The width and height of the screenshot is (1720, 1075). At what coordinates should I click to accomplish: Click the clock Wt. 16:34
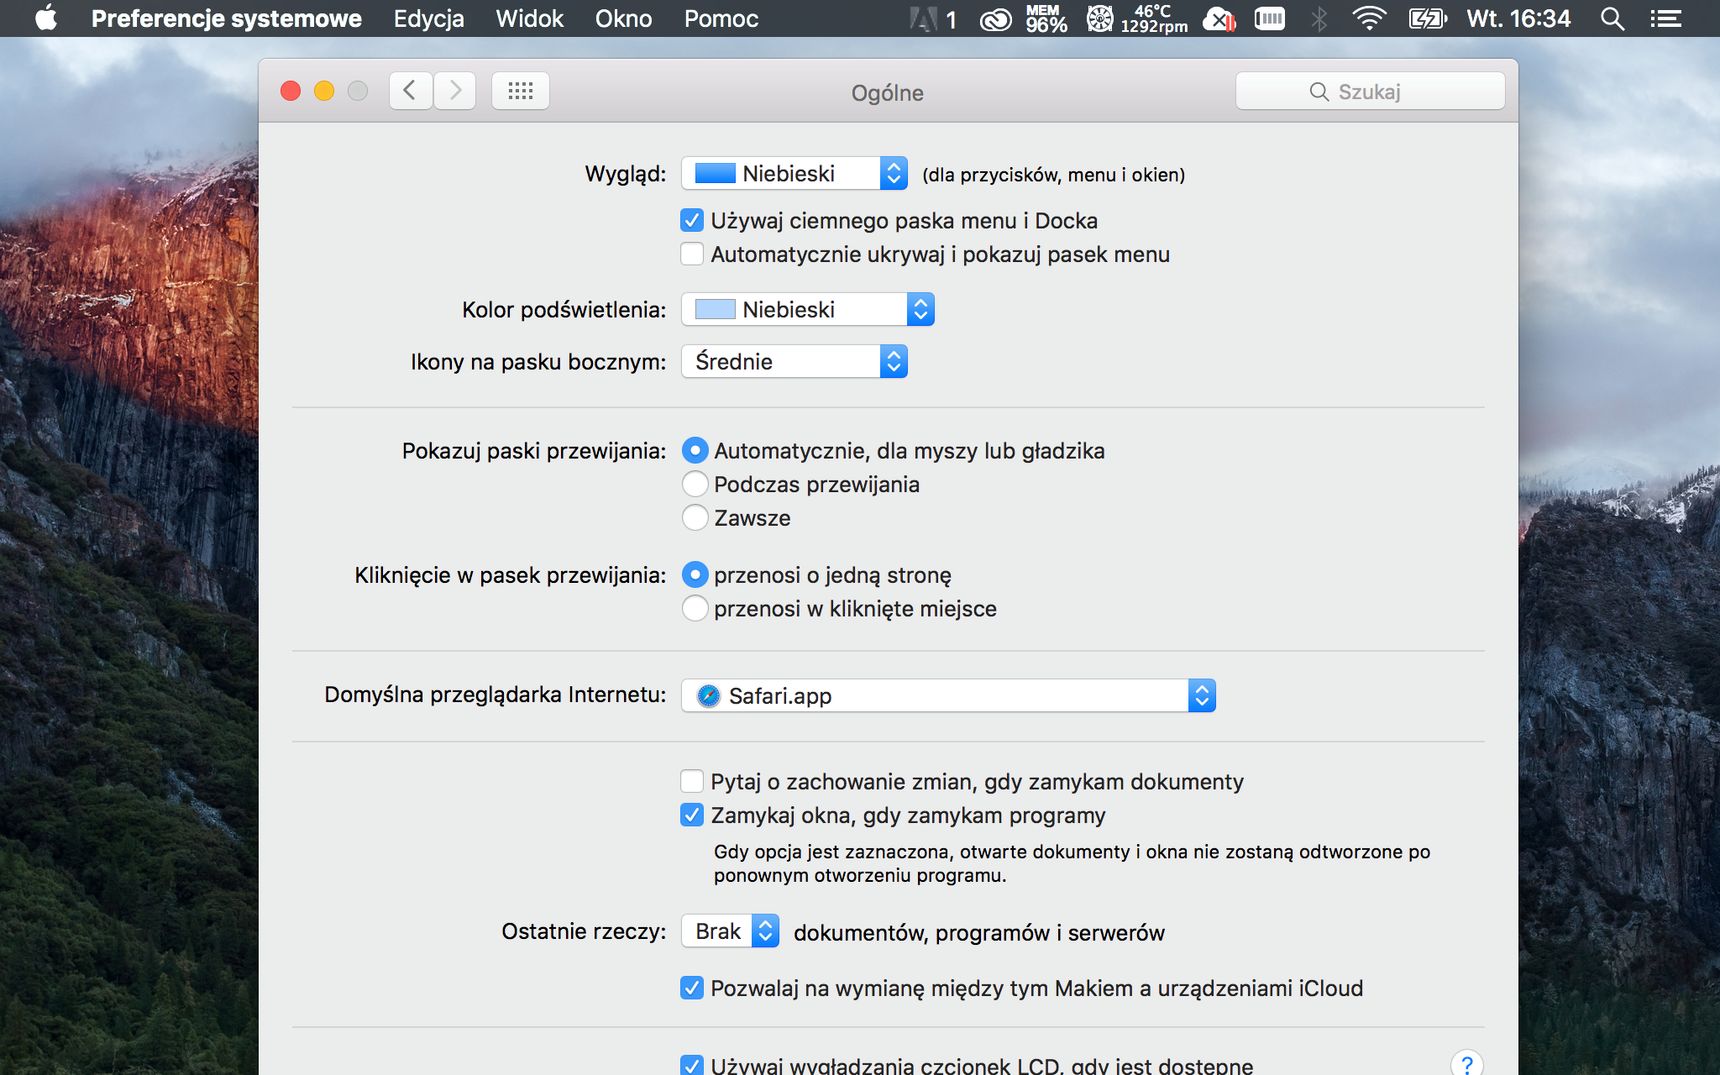pyautogui.click(x=1518, y=19)
